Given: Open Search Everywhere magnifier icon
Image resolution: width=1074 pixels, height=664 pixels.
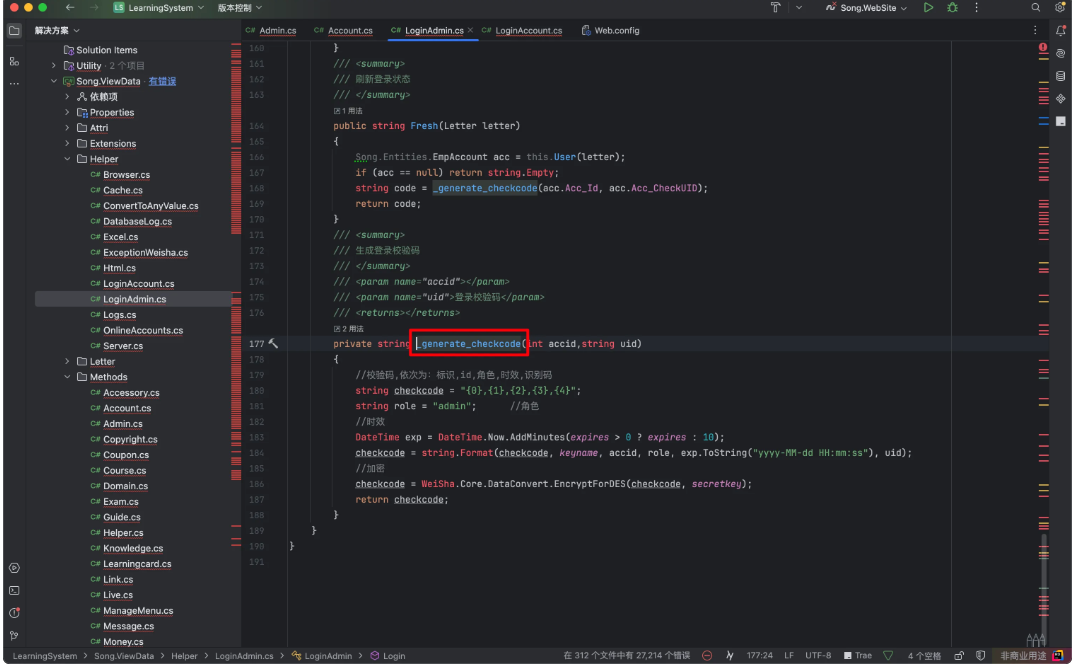Looking at the screenshot, I should [1036, 8].
